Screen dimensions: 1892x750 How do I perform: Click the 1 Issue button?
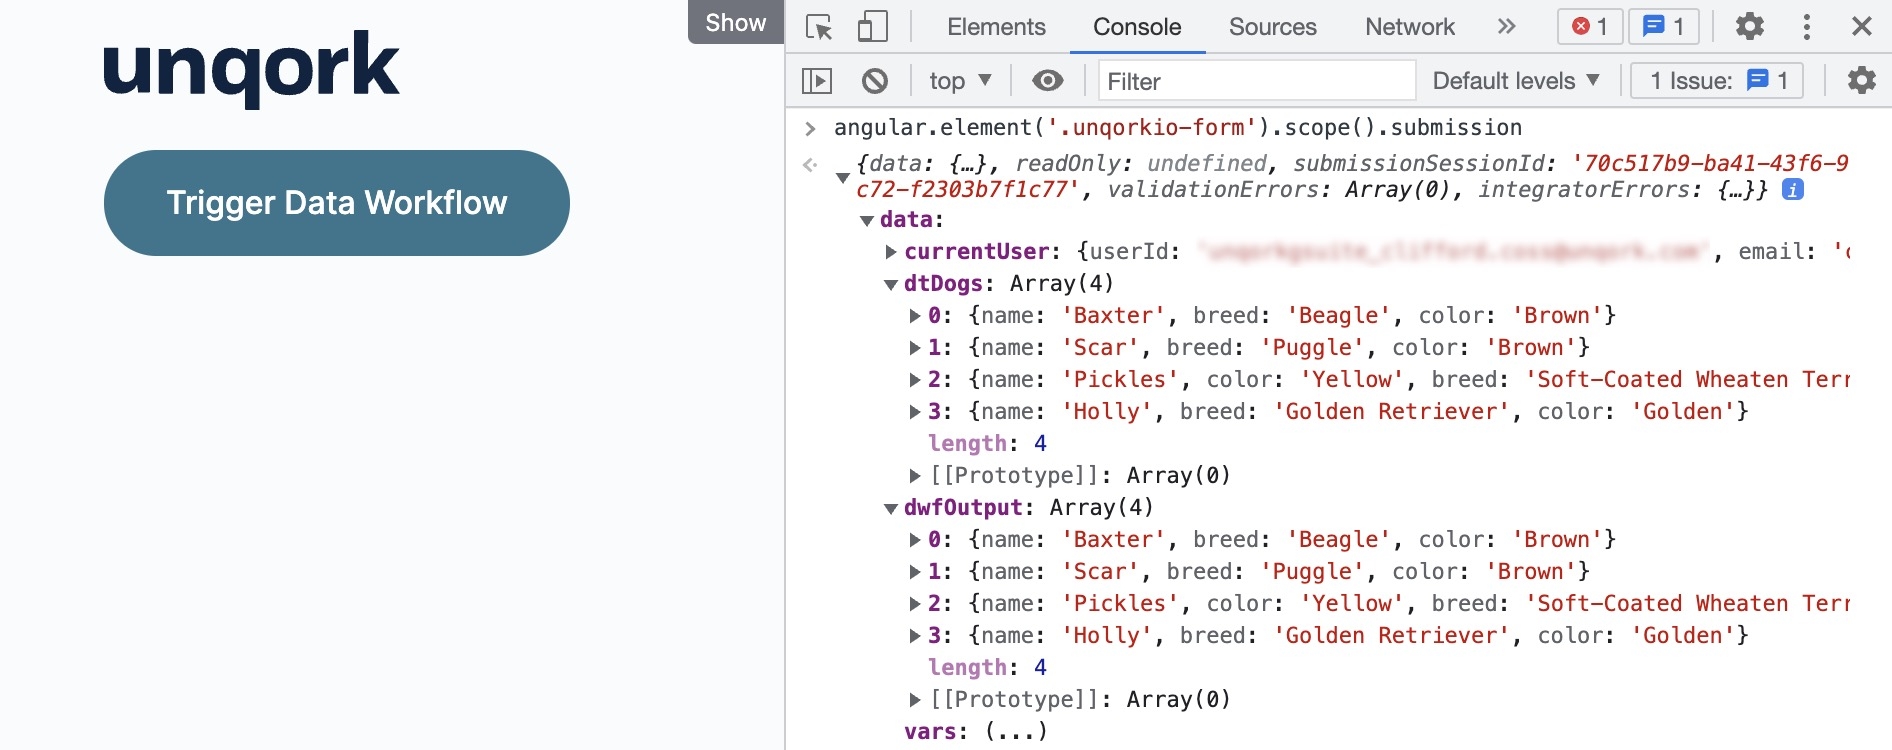[x=1717, y=81]
